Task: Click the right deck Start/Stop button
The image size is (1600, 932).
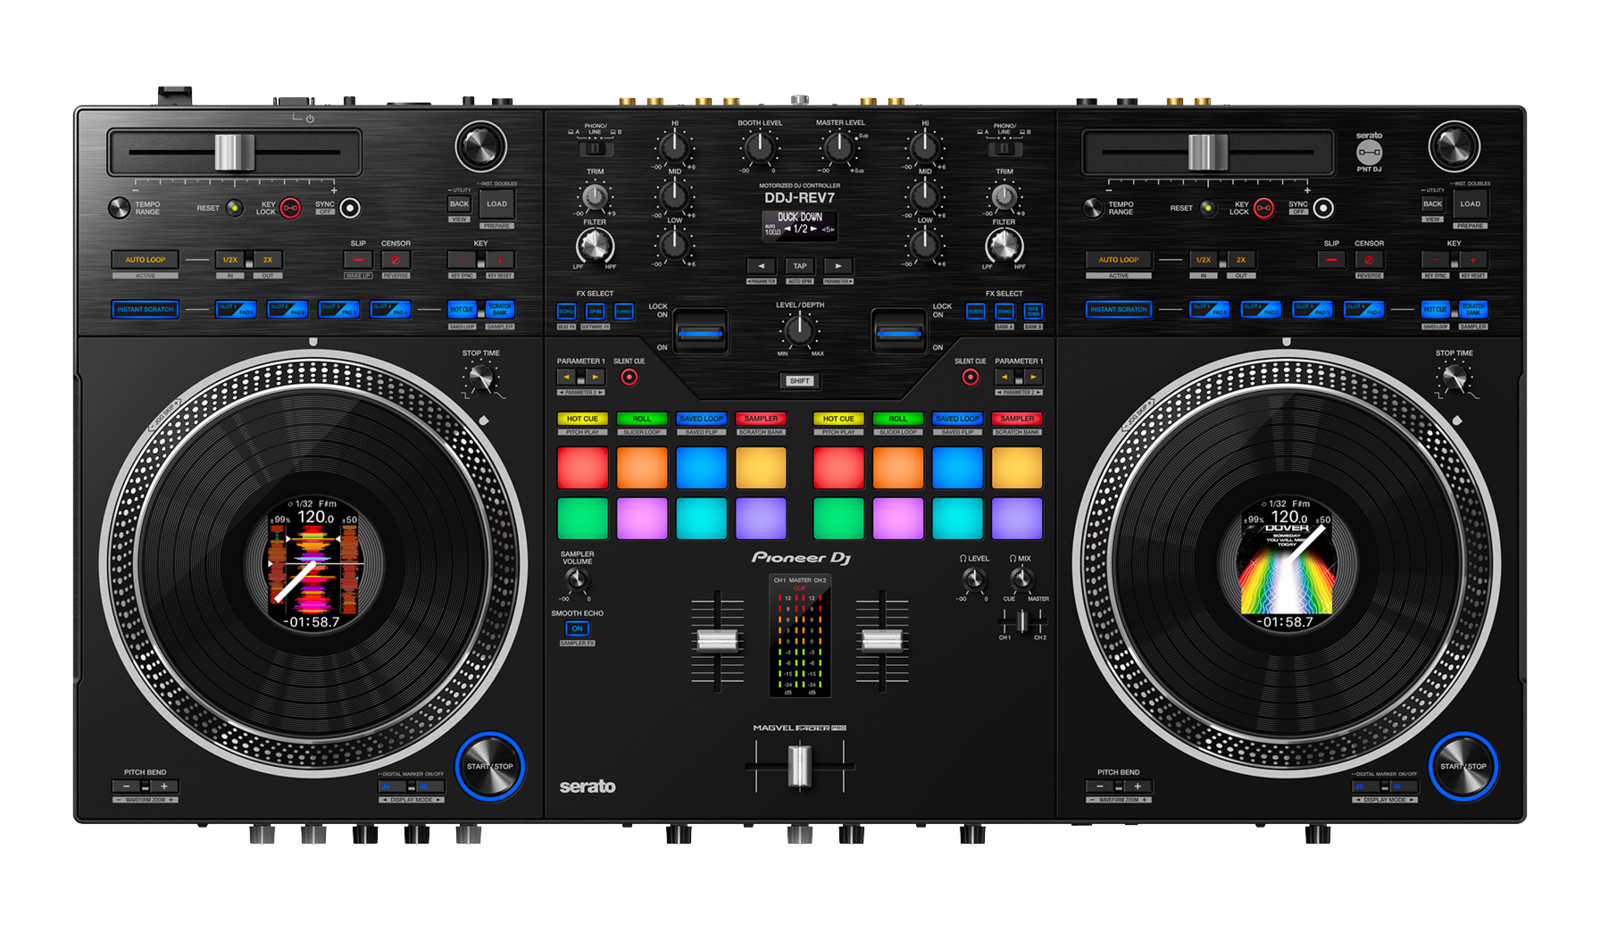Action: point(1463,767)
